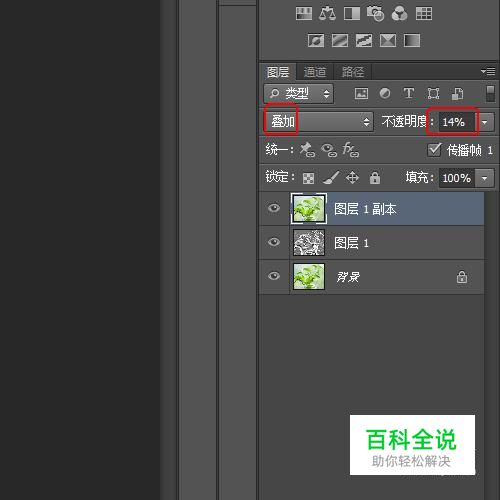500x500 pixels.
Task: Add a Color Lookup adjustment (grid icon)
Action: pos(424,14)
